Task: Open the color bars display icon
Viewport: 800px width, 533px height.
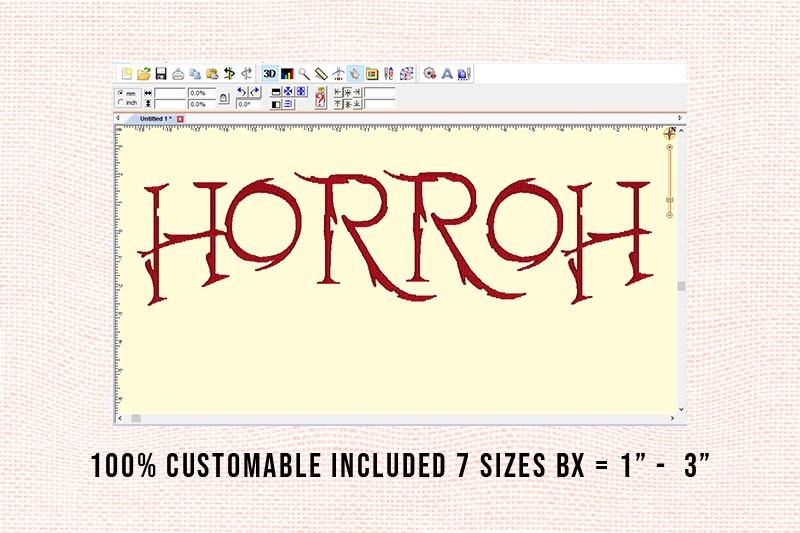Action: click(x=287, y=74)
